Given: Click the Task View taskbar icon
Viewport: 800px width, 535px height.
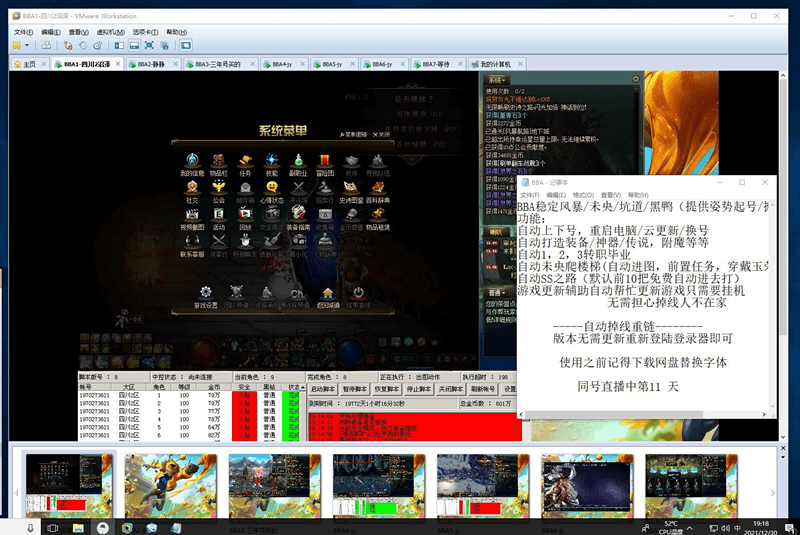Looking at the screenshot, I should tap(53, 528).
